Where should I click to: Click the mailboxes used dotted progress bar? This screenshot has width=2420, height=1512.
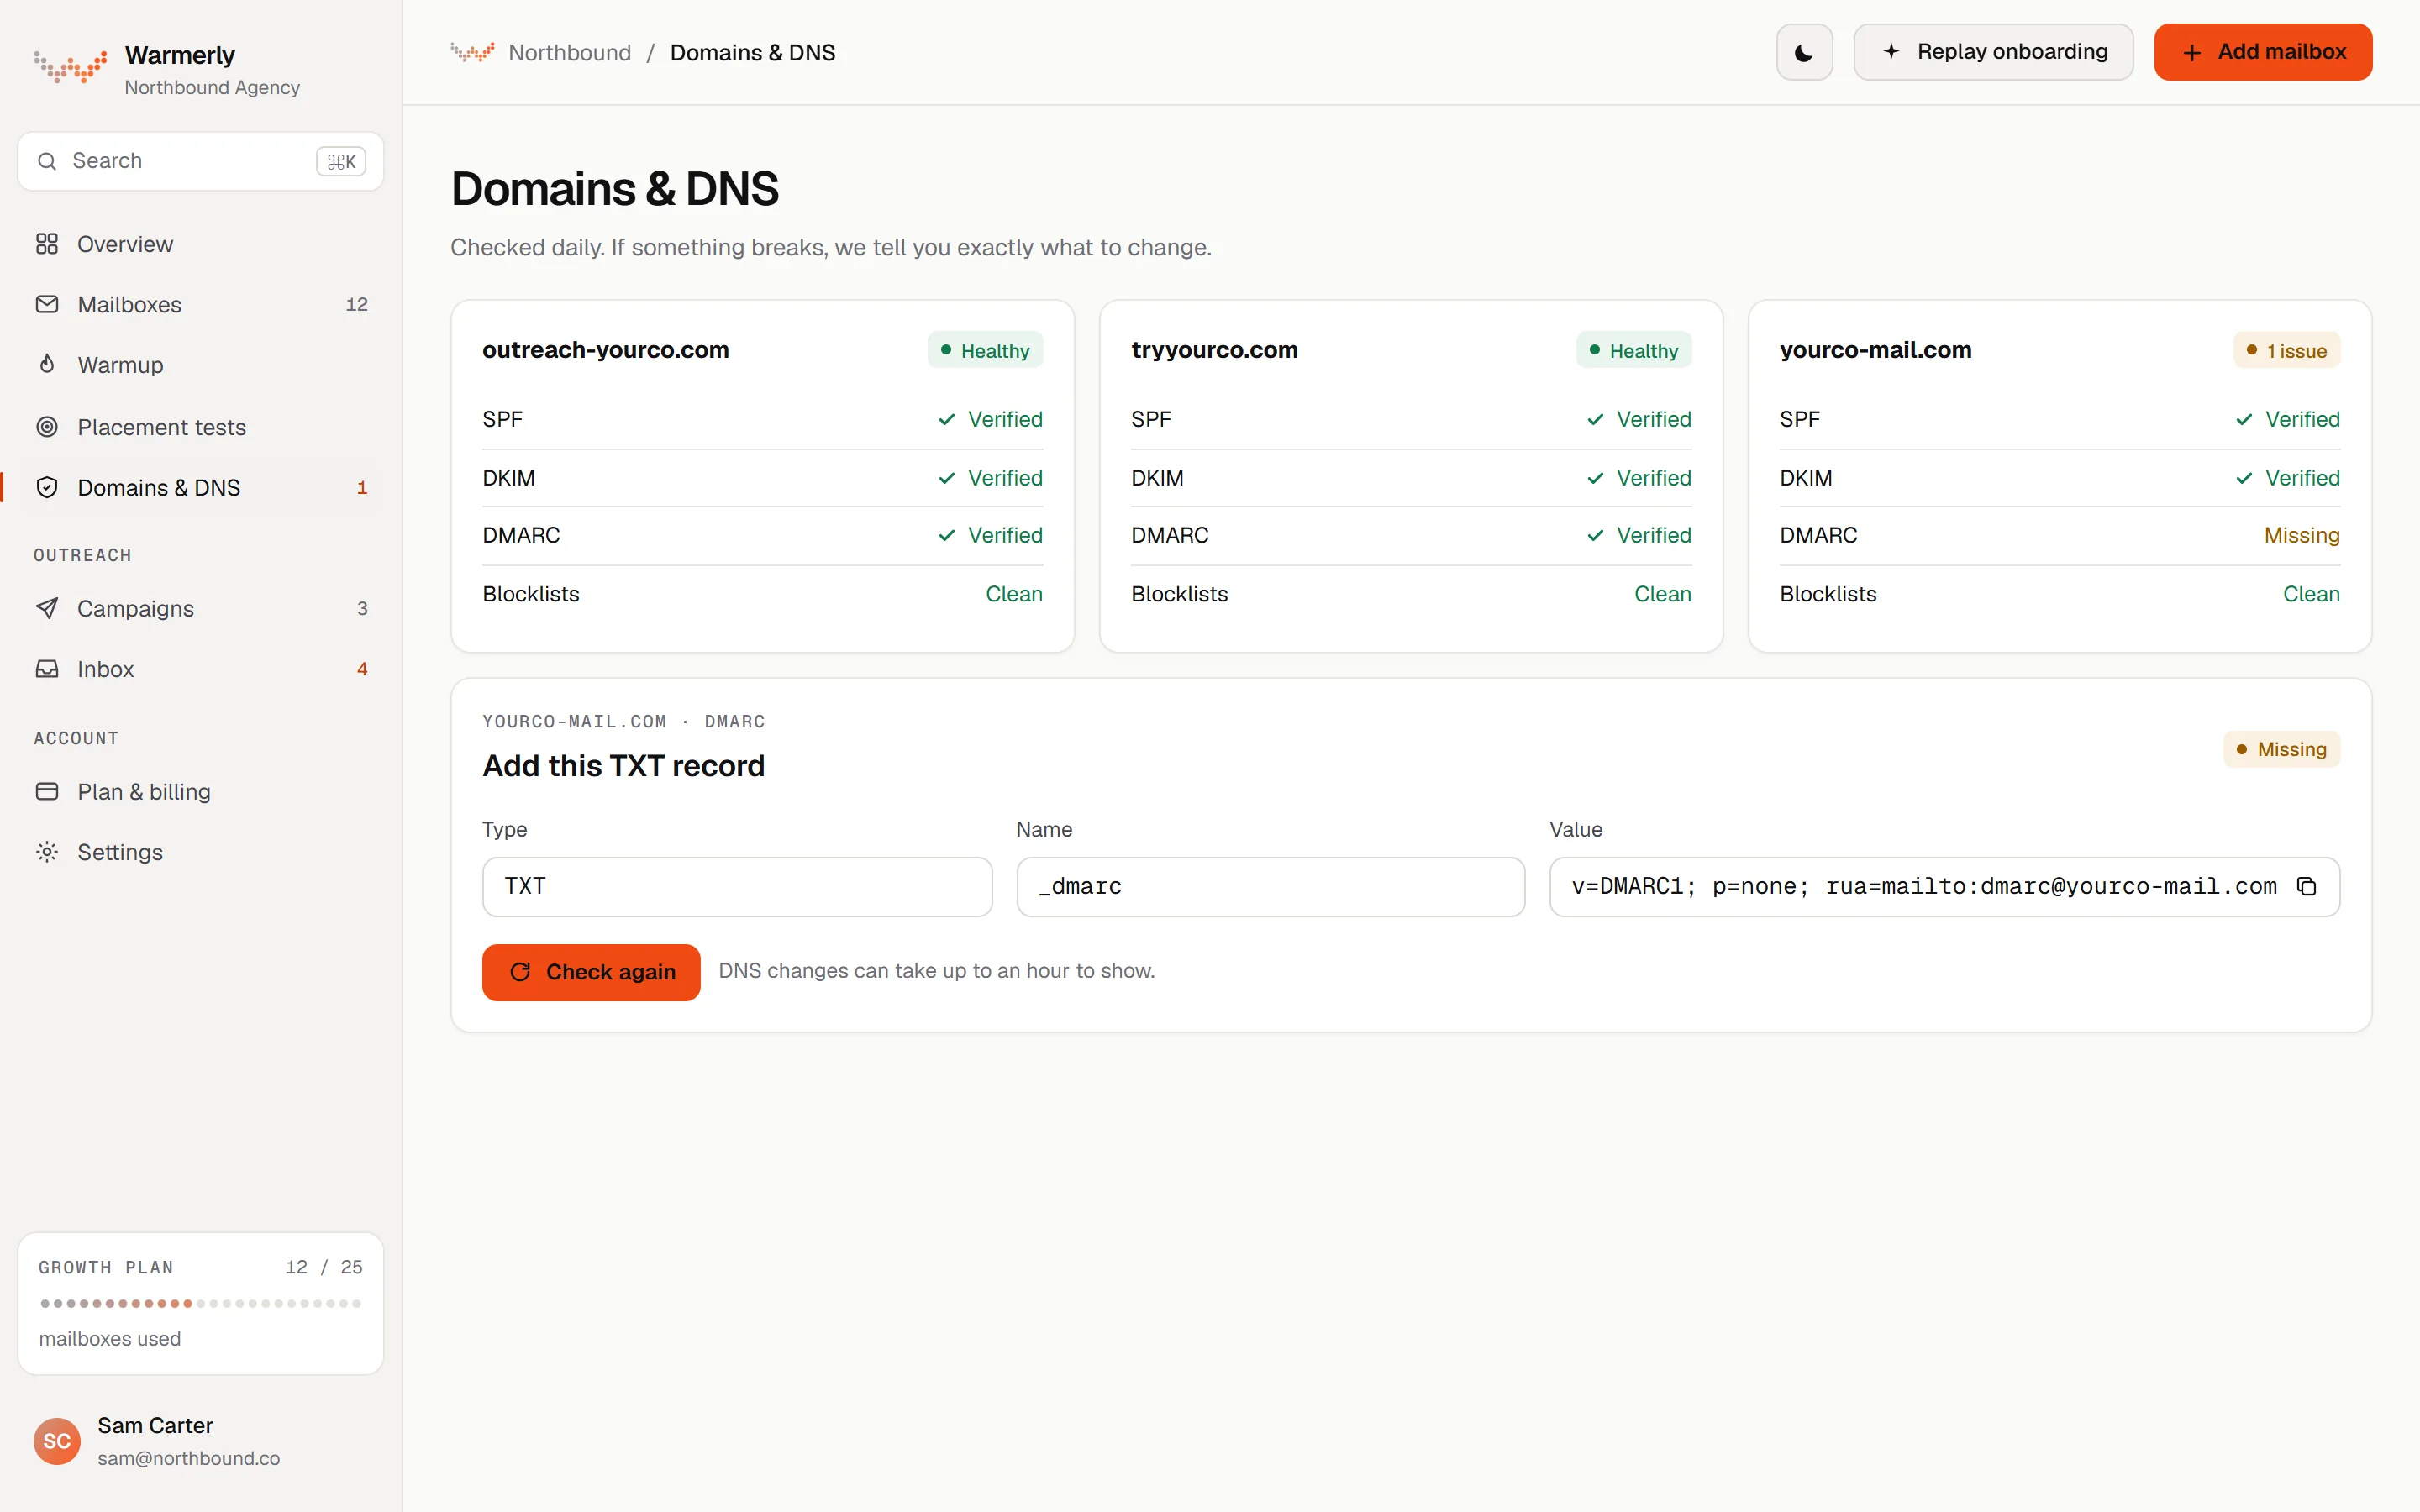200,1303
